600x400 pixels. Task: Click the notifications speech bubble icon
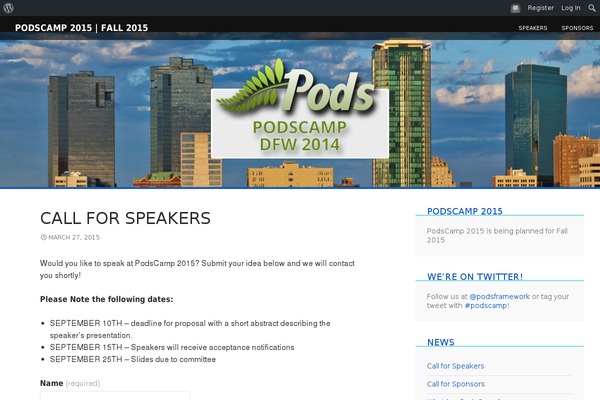click(x=515, y=8)
